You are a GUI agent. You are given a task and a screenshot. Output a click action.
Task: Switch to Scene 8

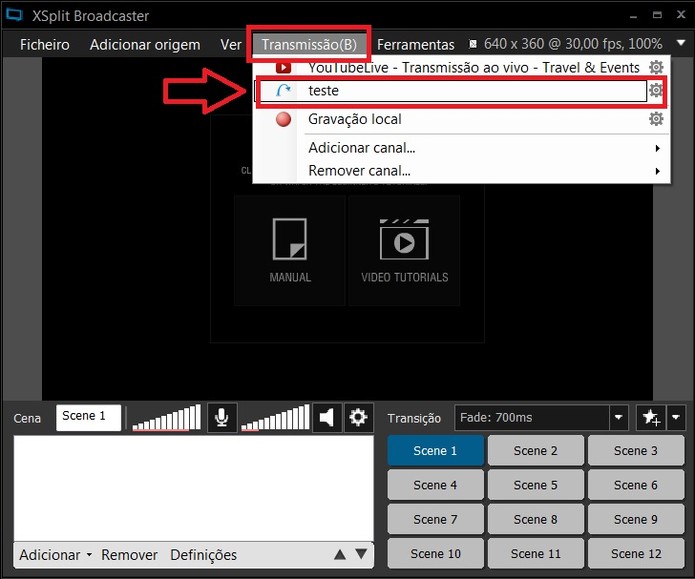tap(535, 519)
